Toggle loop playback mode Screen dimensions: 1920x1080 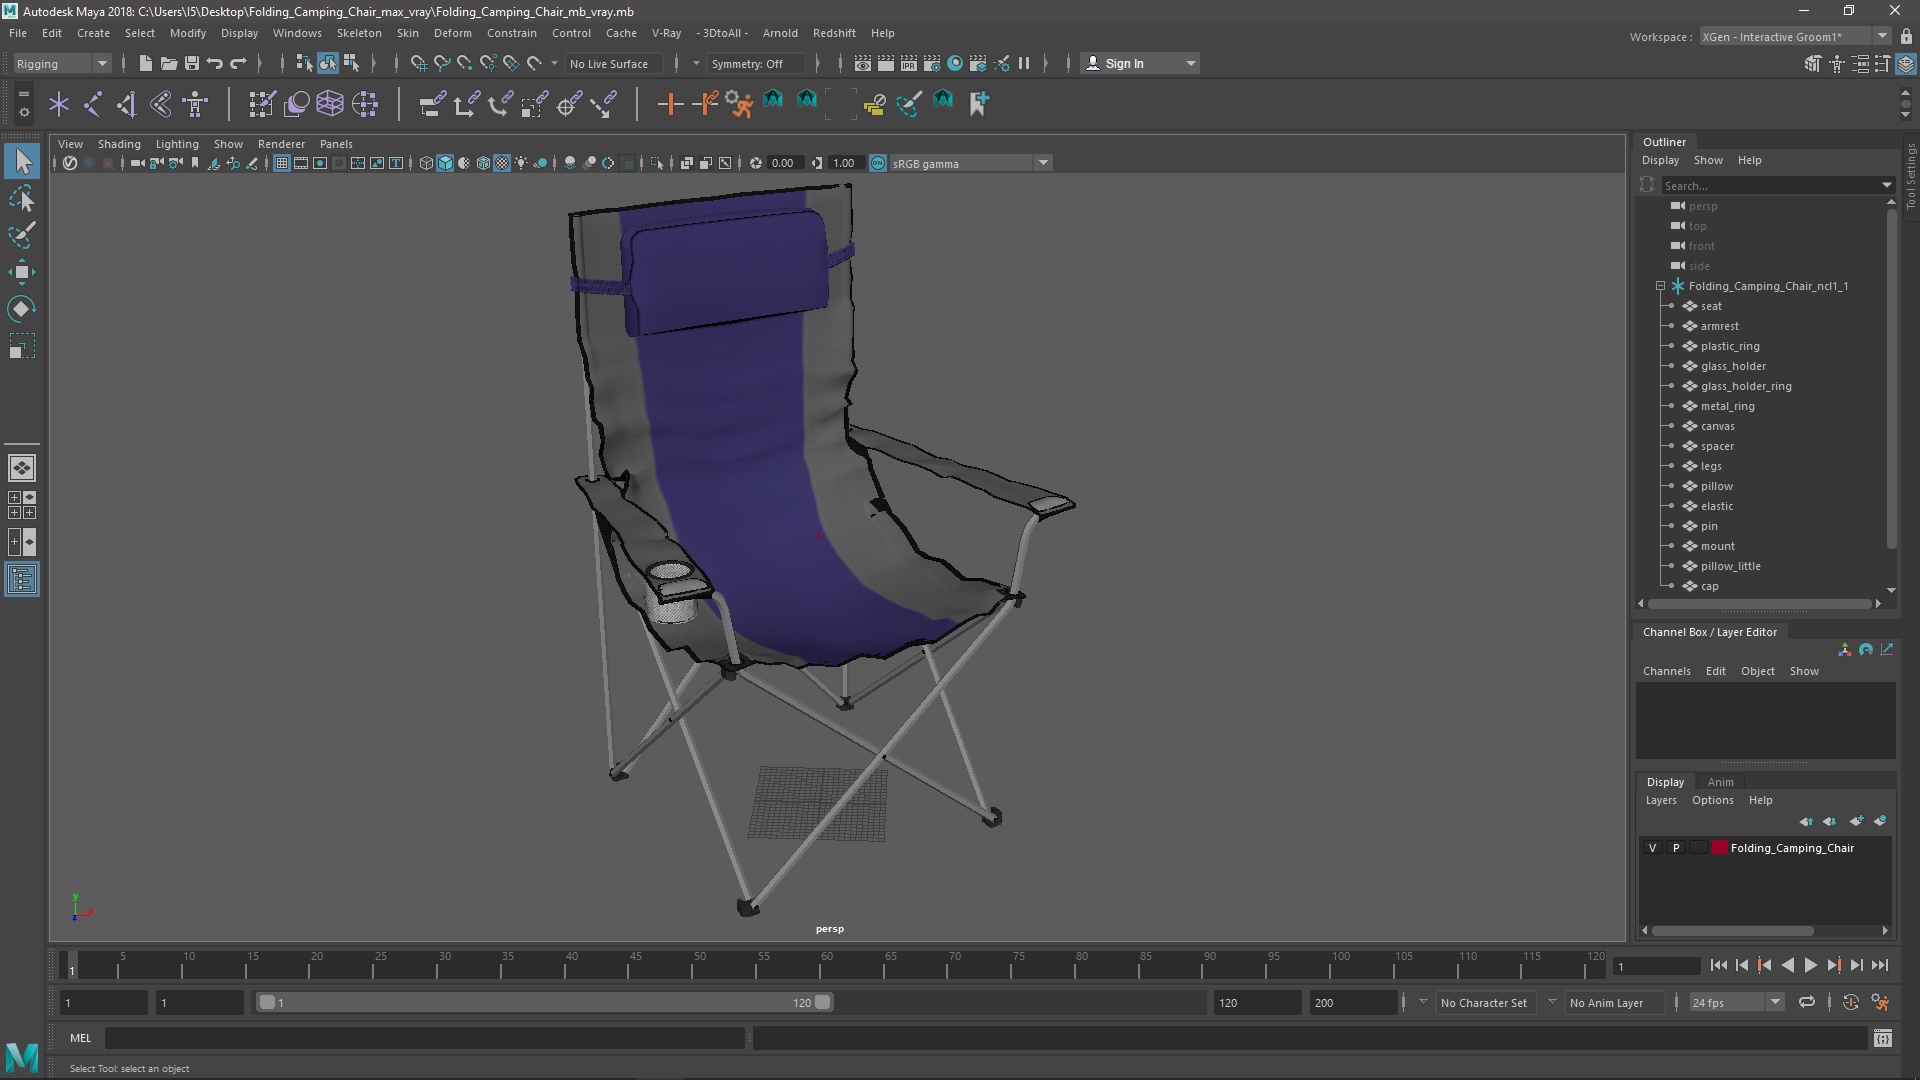pos(1806,1002)
